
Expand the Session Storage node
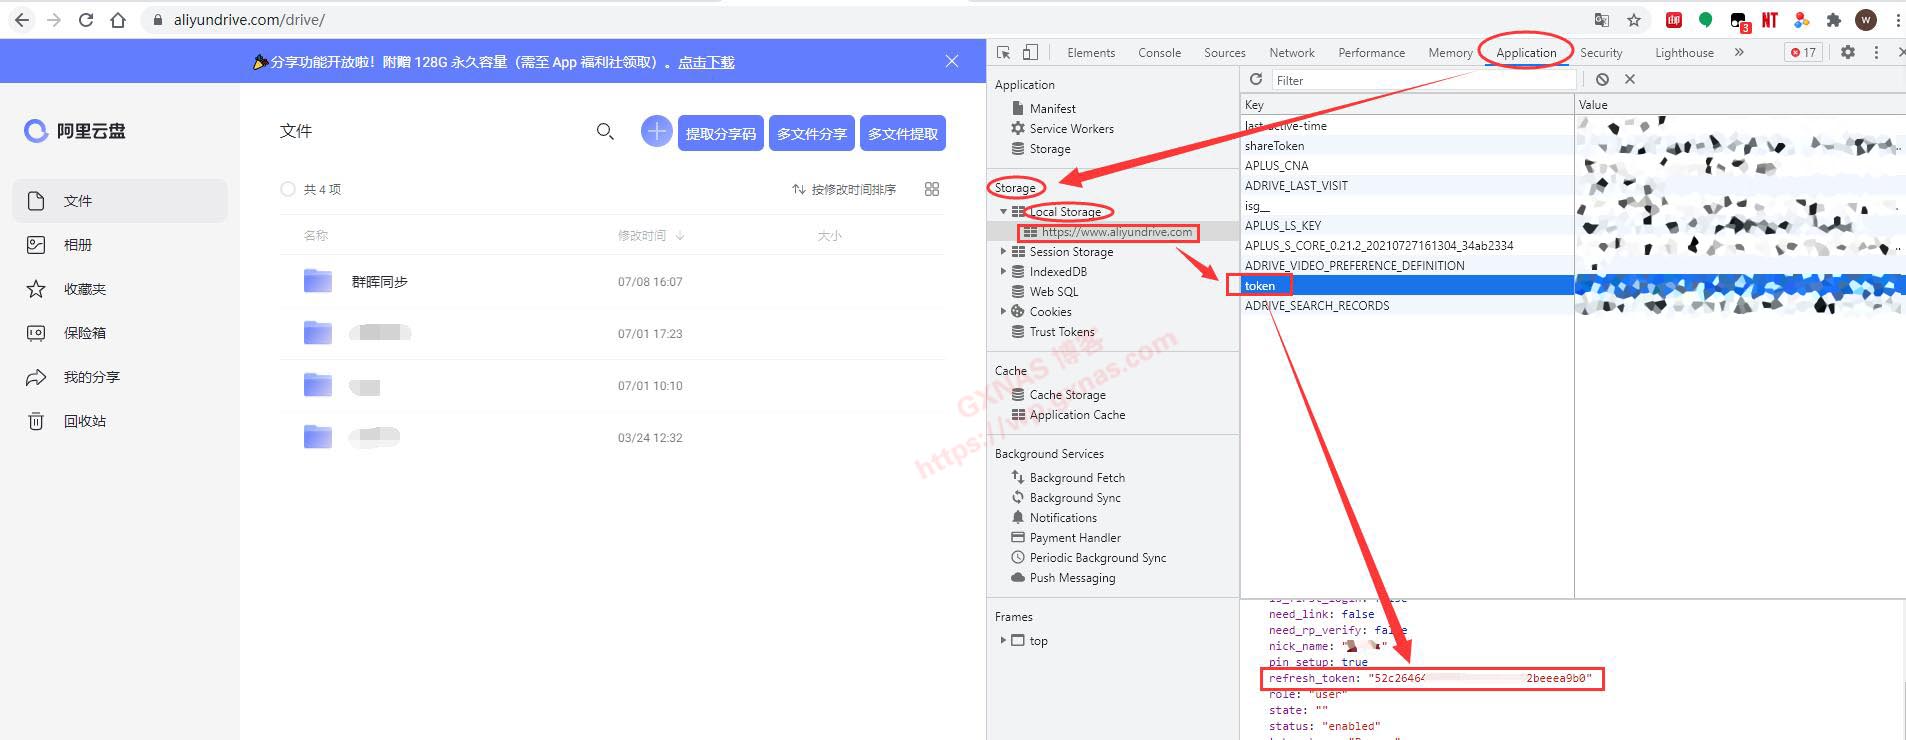pyautogui.click(x=1003, y=252)
